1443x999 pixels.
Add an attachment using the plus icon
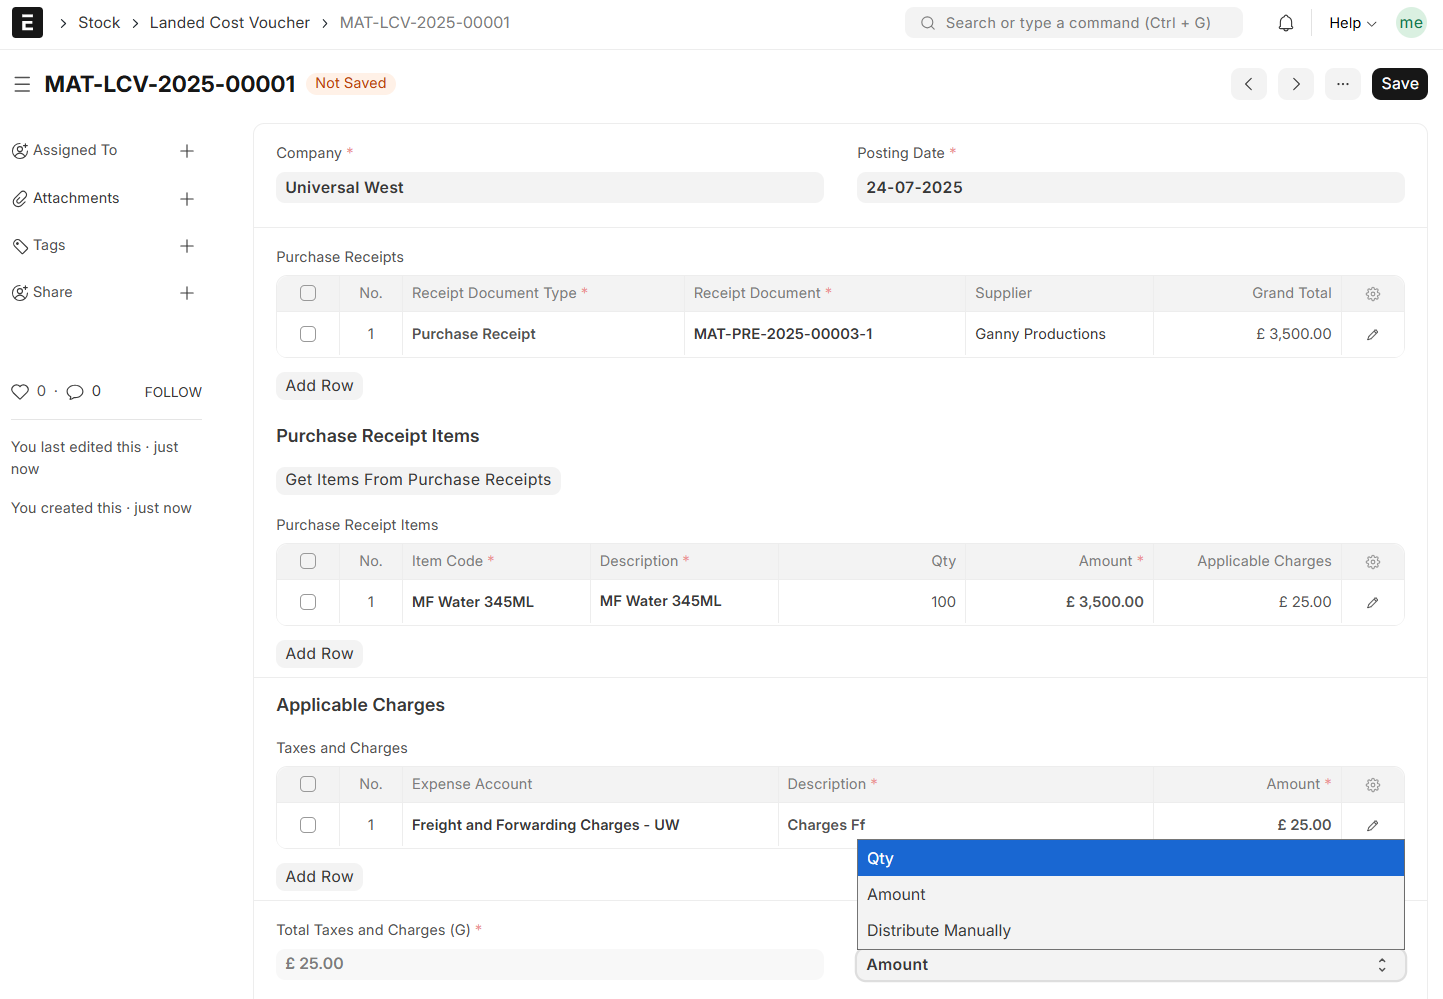point(187,199)
